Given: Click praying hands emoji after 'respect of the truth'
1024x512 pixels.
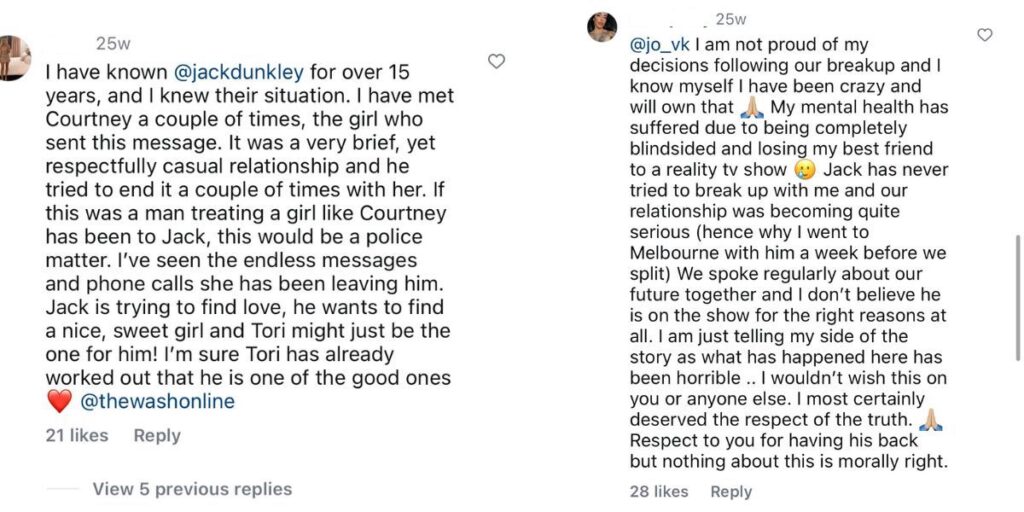Looking at the screenshot, I should click(x=930, y=421).
